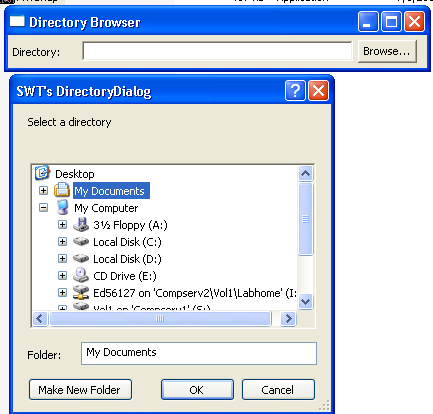This screenshot has width=433, height=414.
Task: Select My Computer in the tree
Action: (106, 208)
